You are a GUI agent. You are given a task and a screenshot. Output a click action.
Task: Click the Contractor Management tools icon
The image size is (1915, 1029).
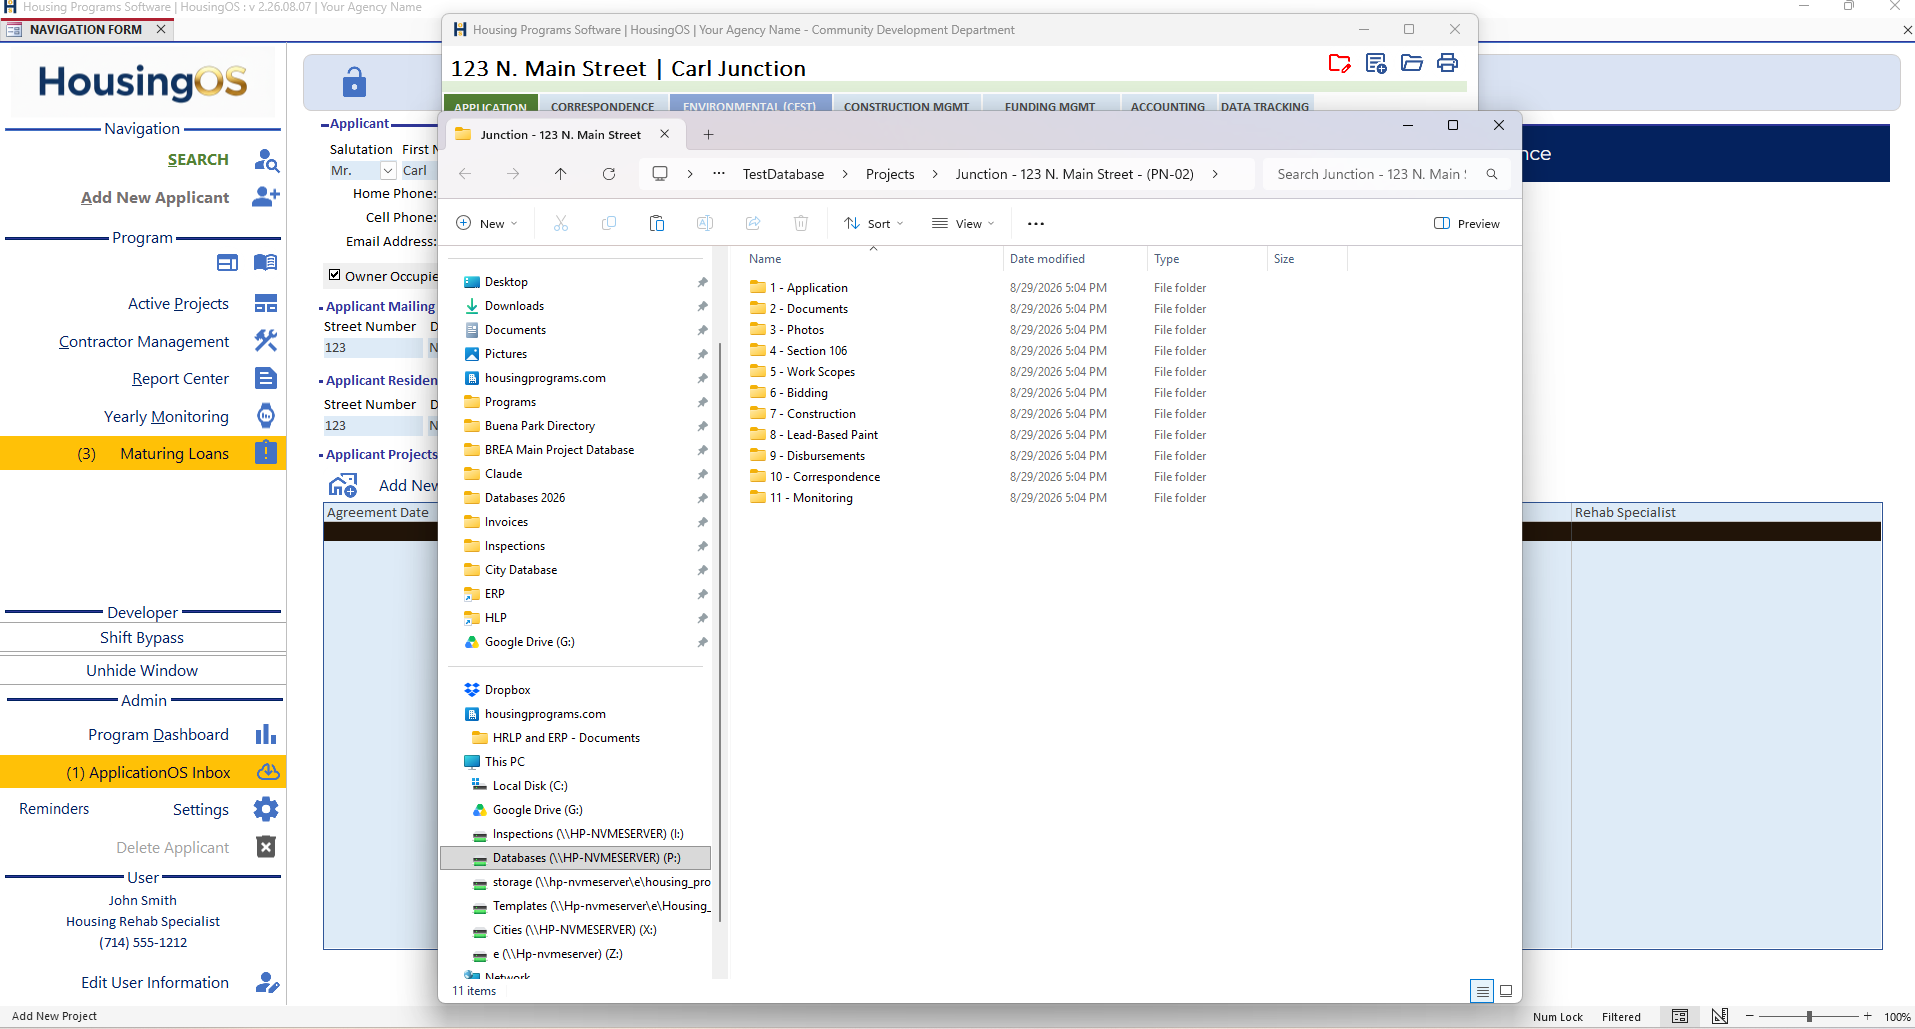[x=266, y=341]
